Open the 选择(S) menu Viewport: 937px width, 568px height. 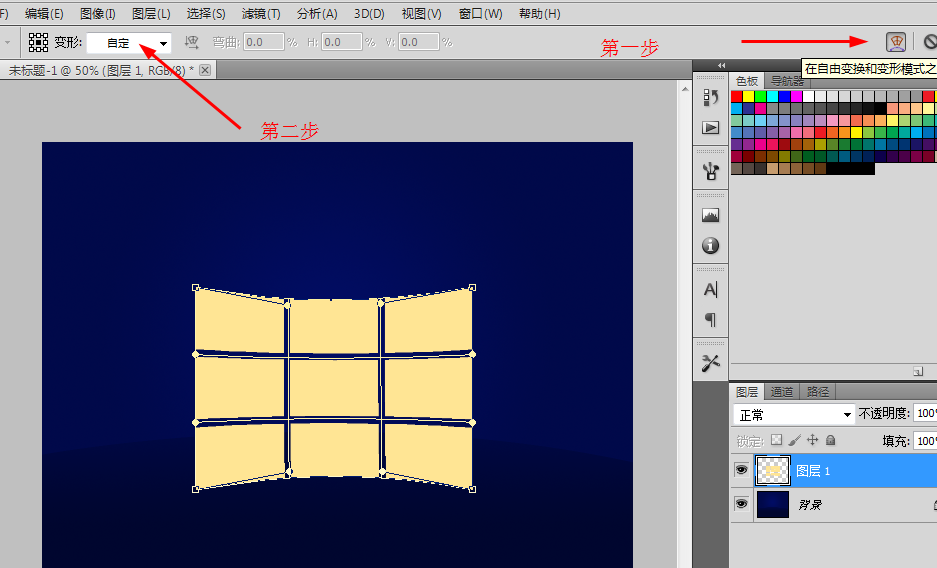[x=206, y=13]
